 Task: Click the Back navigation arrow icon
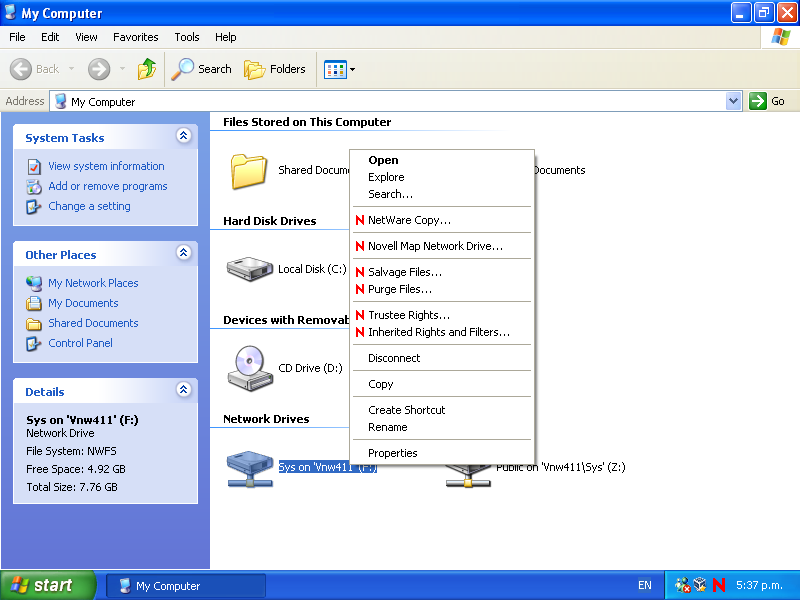(21, 69)
